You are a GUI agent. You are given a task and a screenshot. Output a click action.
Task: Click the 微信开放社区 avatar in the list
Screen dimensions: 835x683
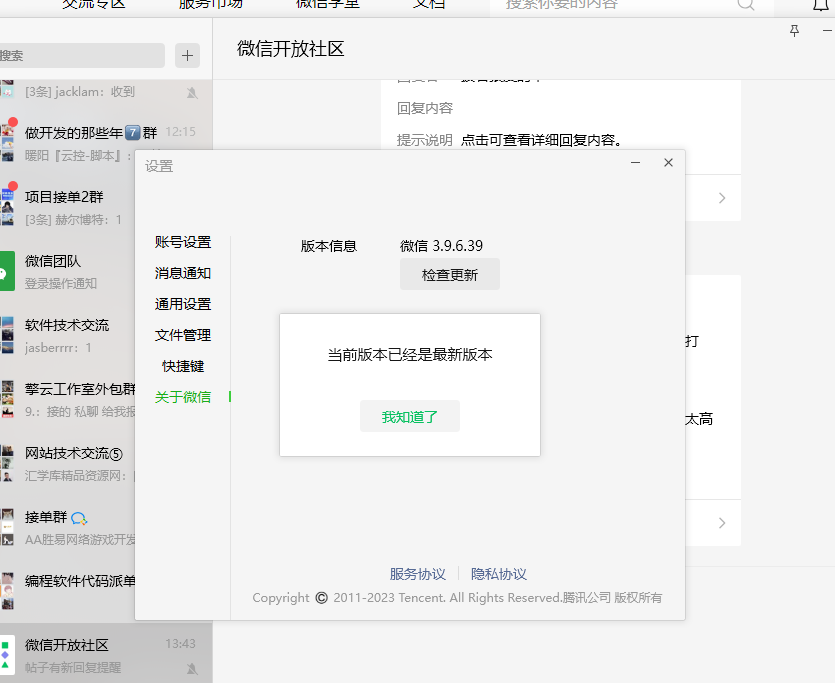click(7, 655)
